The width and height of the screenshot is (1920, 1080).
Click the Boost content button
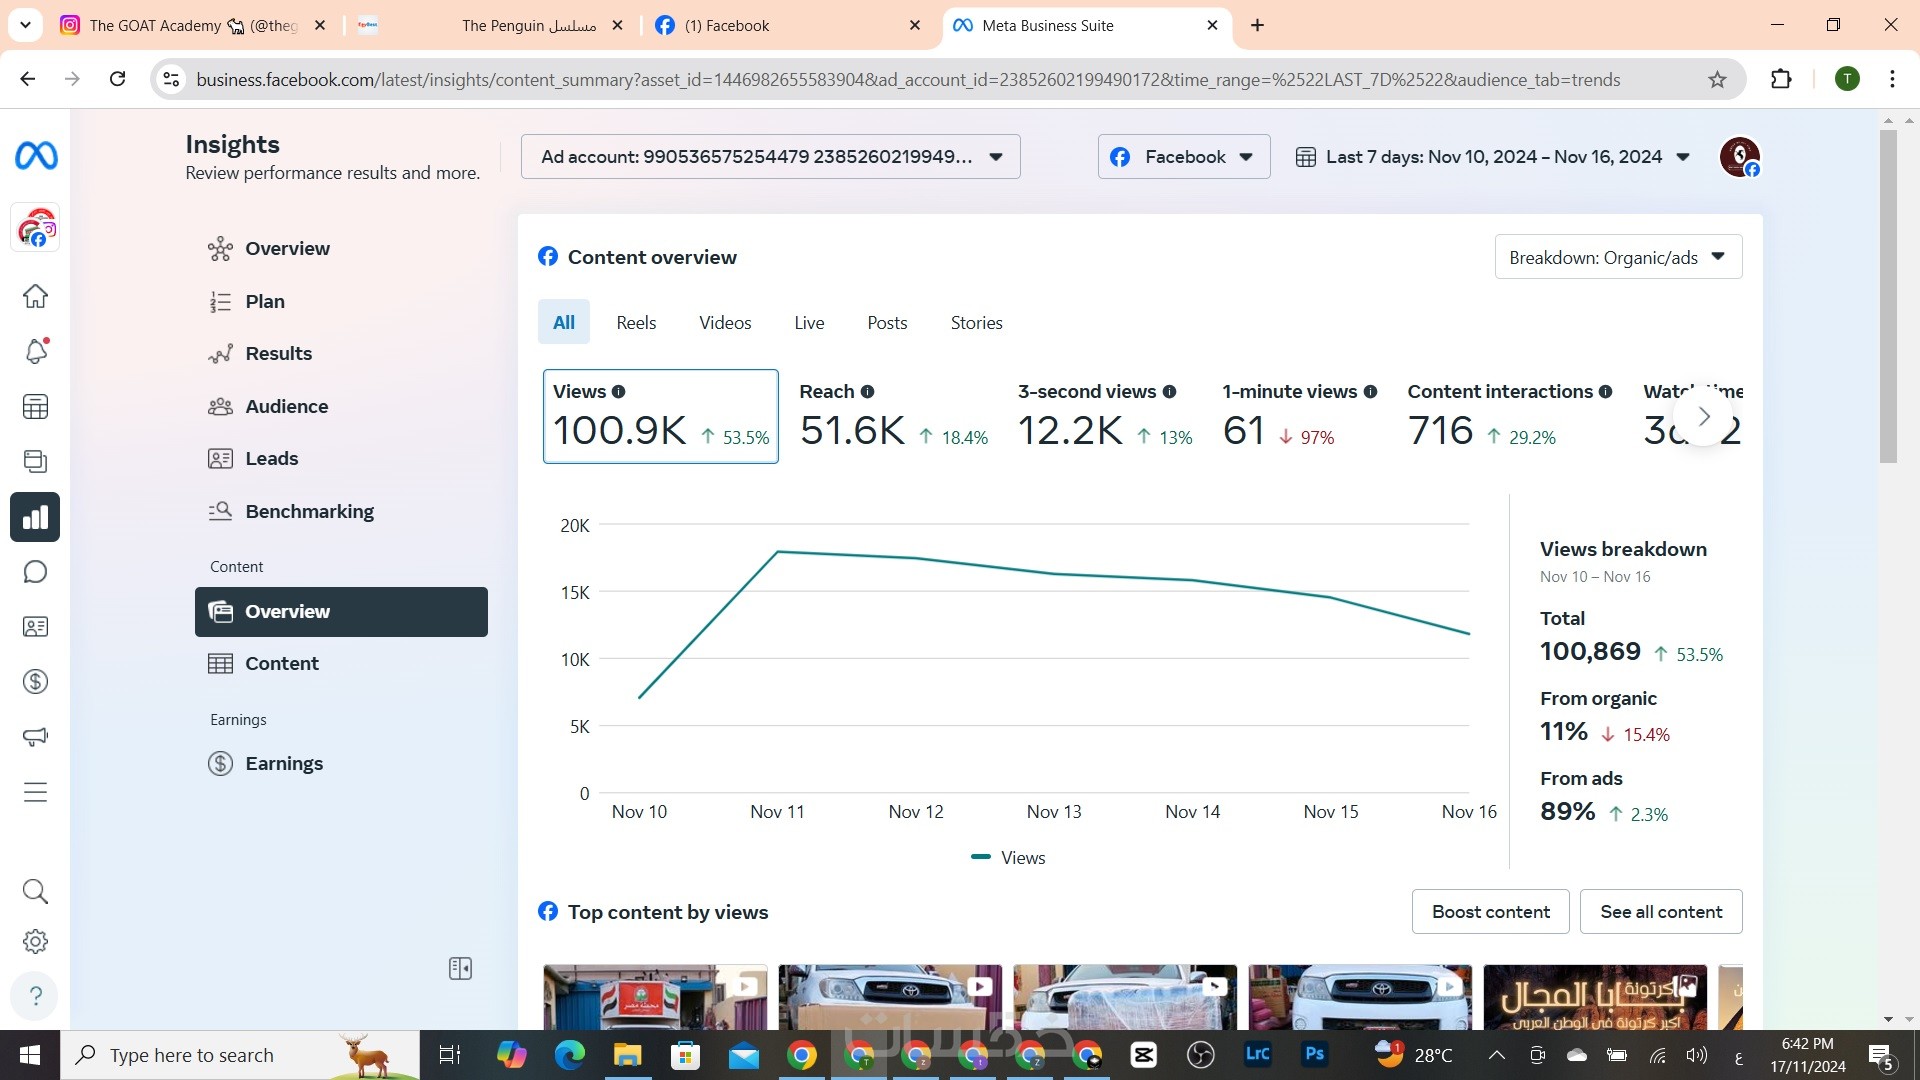1490,912
